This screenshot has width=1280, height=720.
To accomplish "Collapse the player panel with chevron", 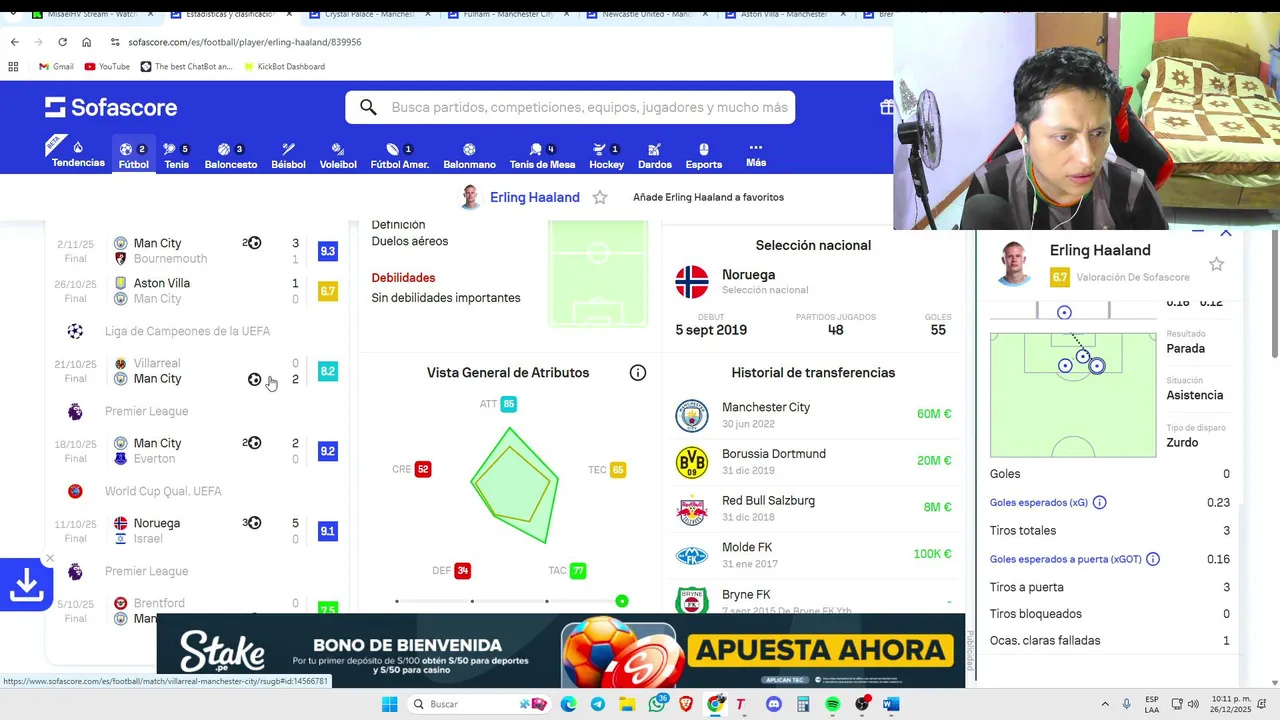I will tap(1226, 232).
